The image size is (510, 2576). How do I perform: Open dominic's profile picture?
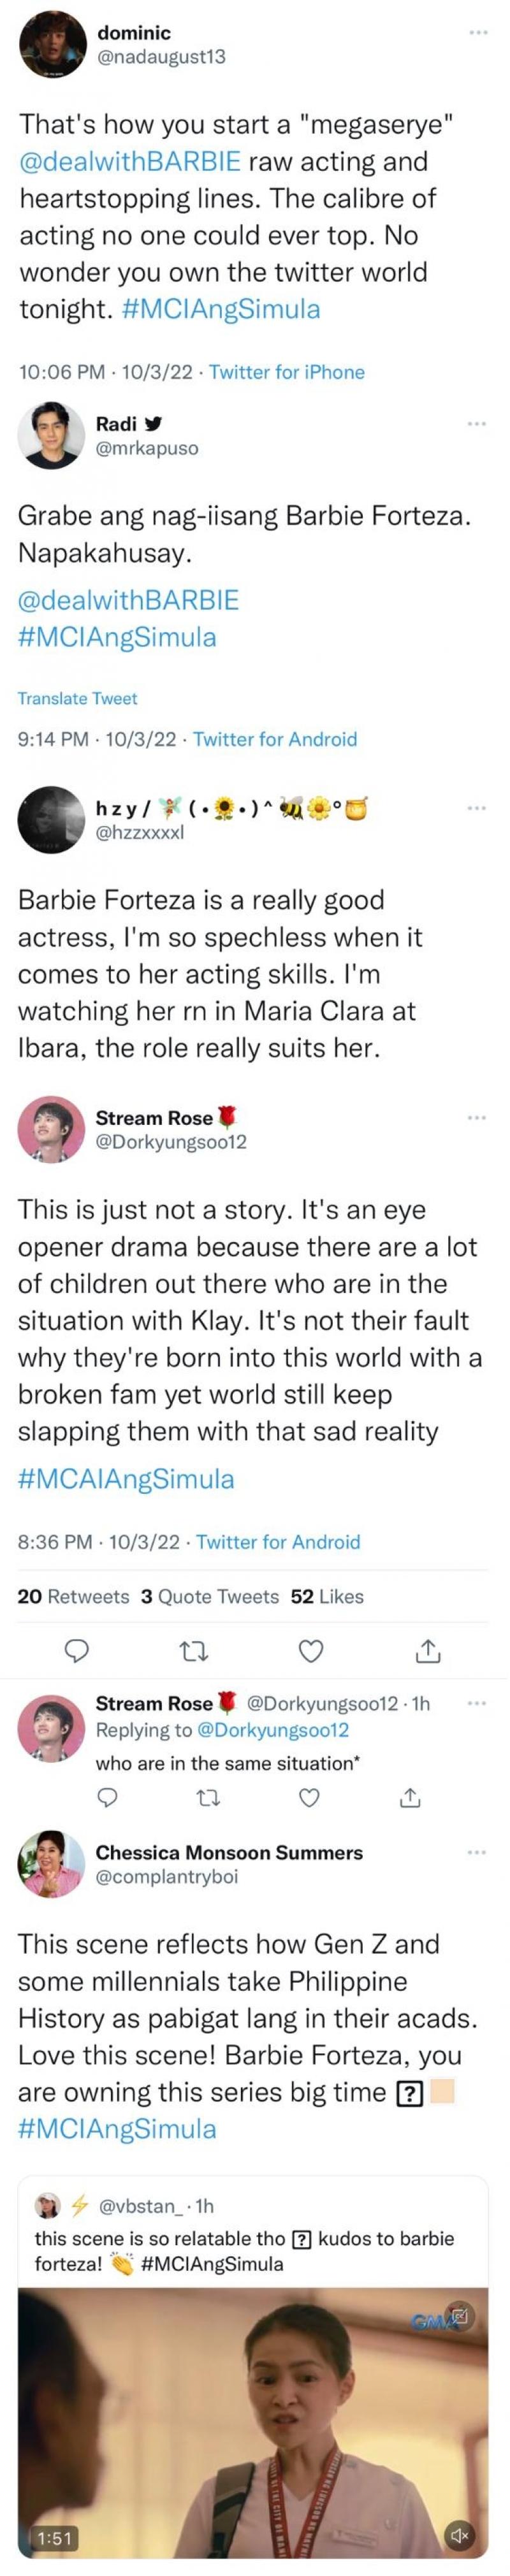(x=52, y=44)
